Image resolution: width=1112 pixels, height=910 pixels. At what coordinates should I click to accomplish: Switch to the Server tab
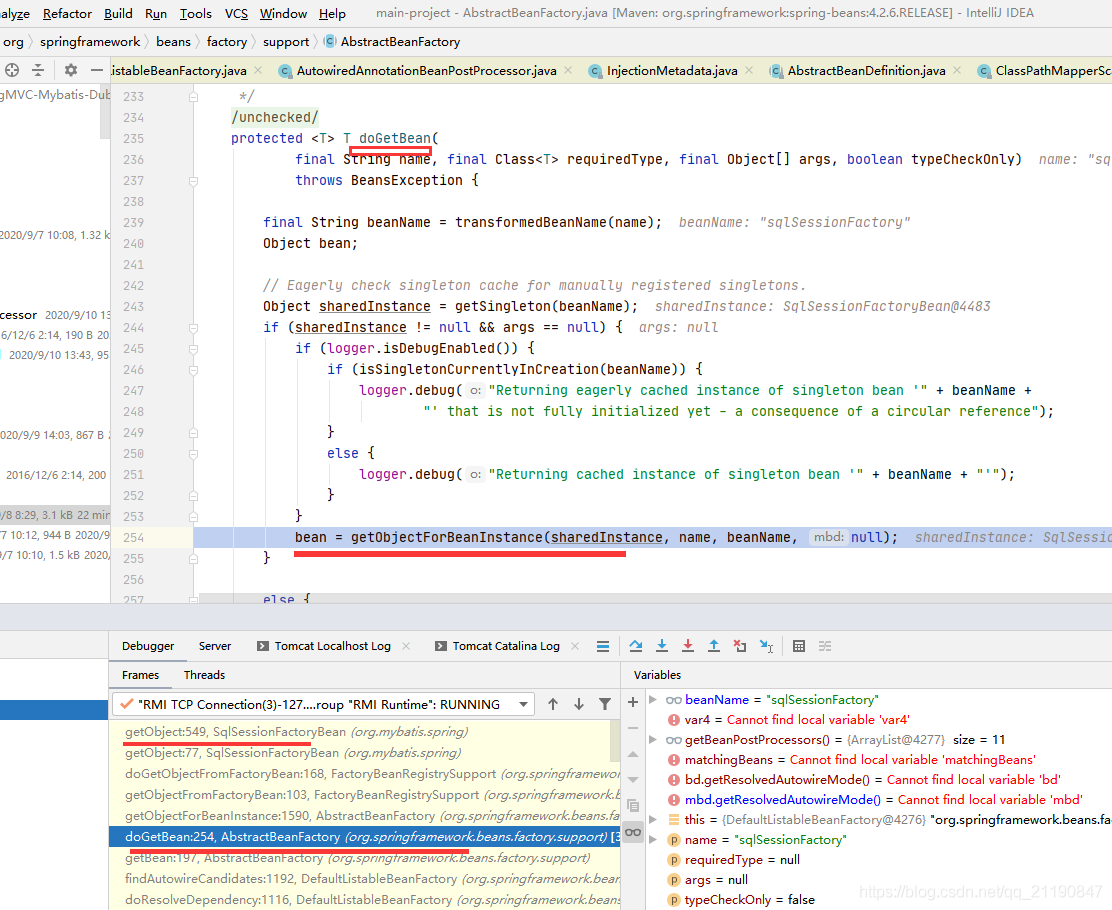pos(215,645)
